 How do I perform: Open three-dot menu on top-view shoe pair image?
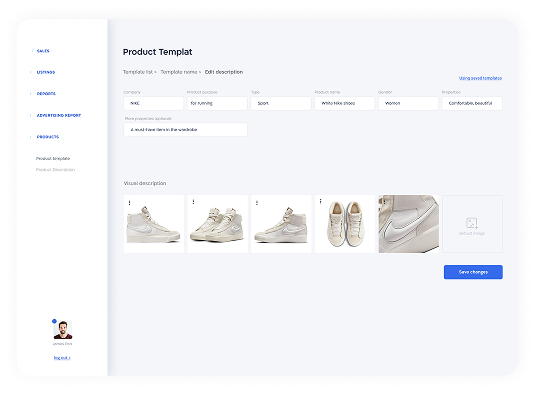(x=320, y=201)
